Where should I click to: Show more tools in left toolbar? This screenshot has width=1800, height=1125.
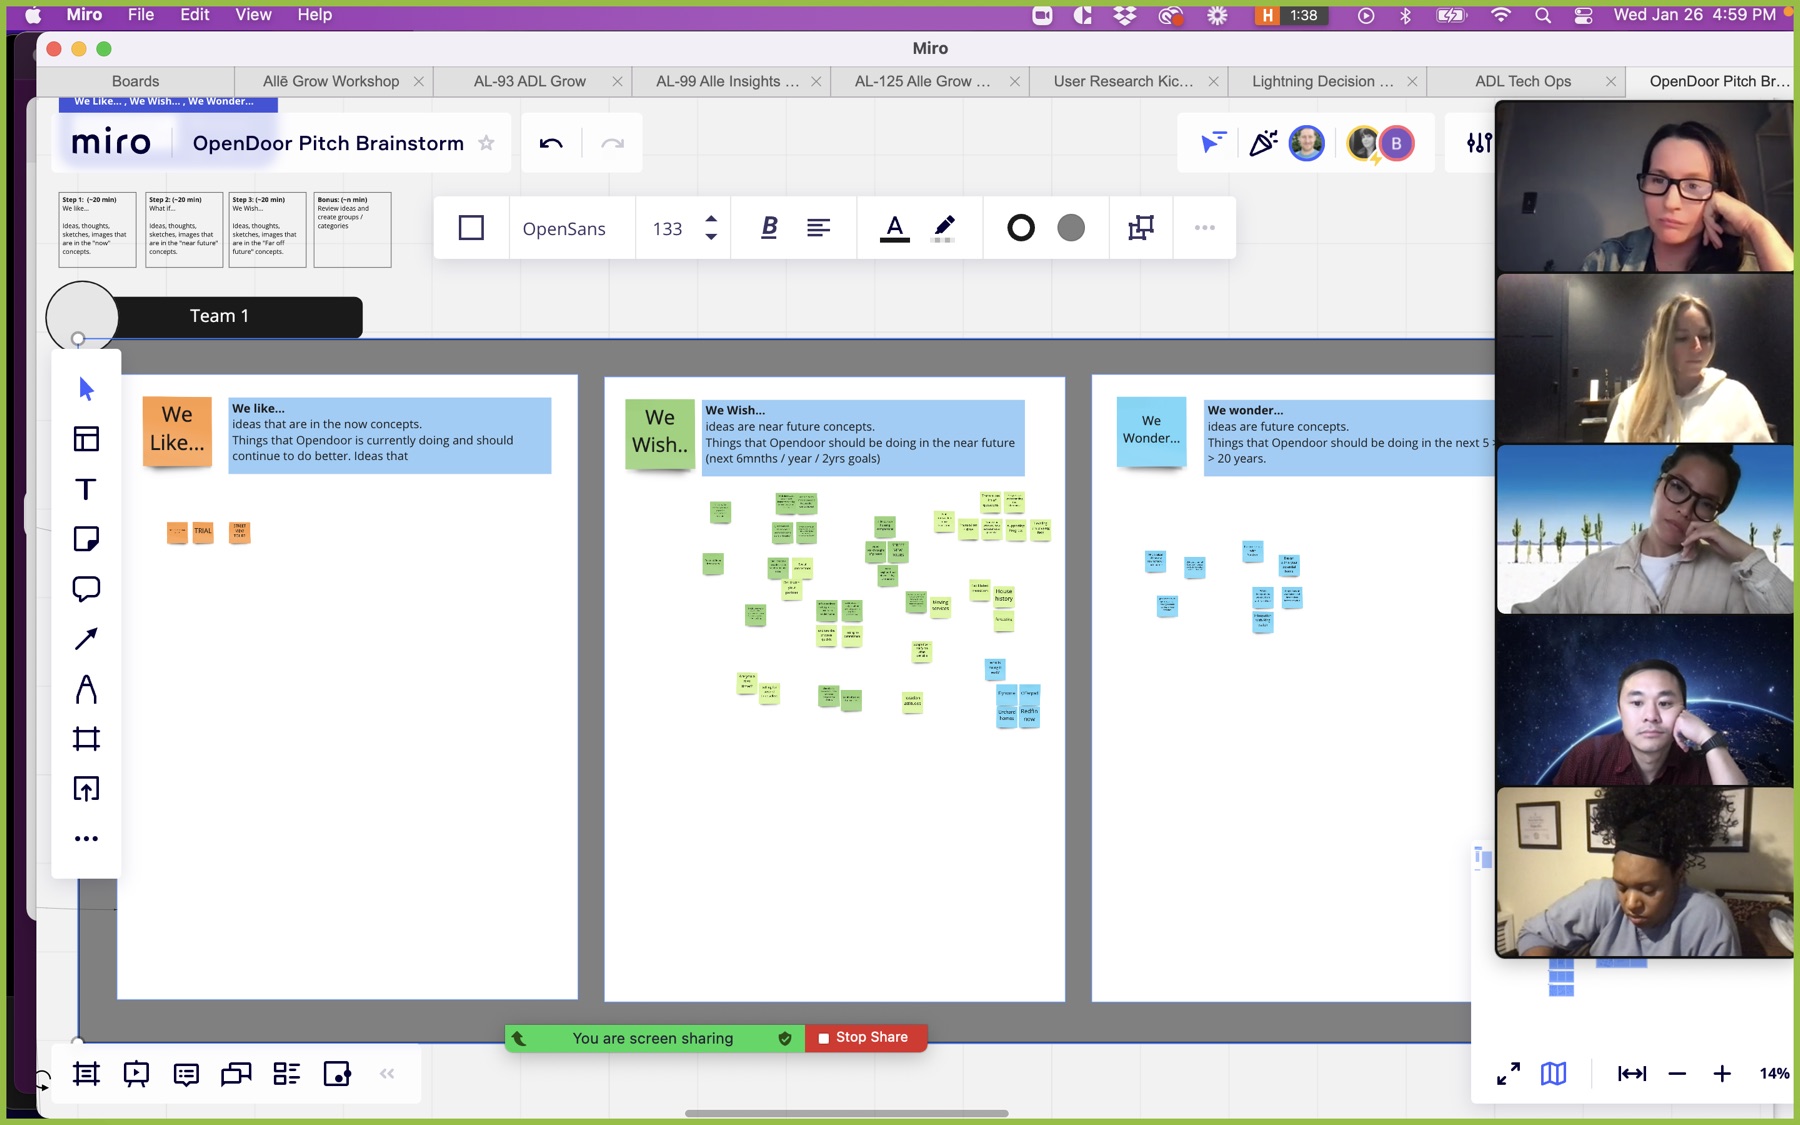(86, 839)
